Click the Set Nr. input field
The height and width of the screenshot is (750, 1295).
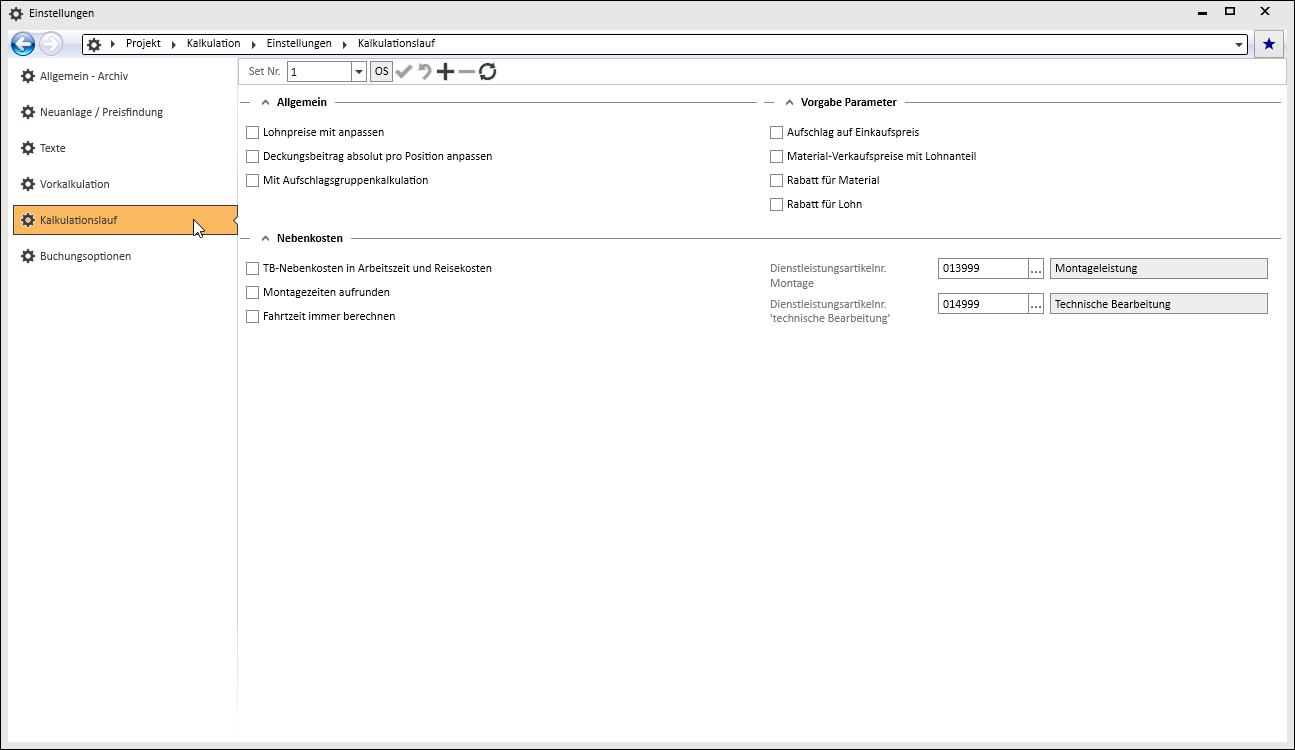coord(319,72)
